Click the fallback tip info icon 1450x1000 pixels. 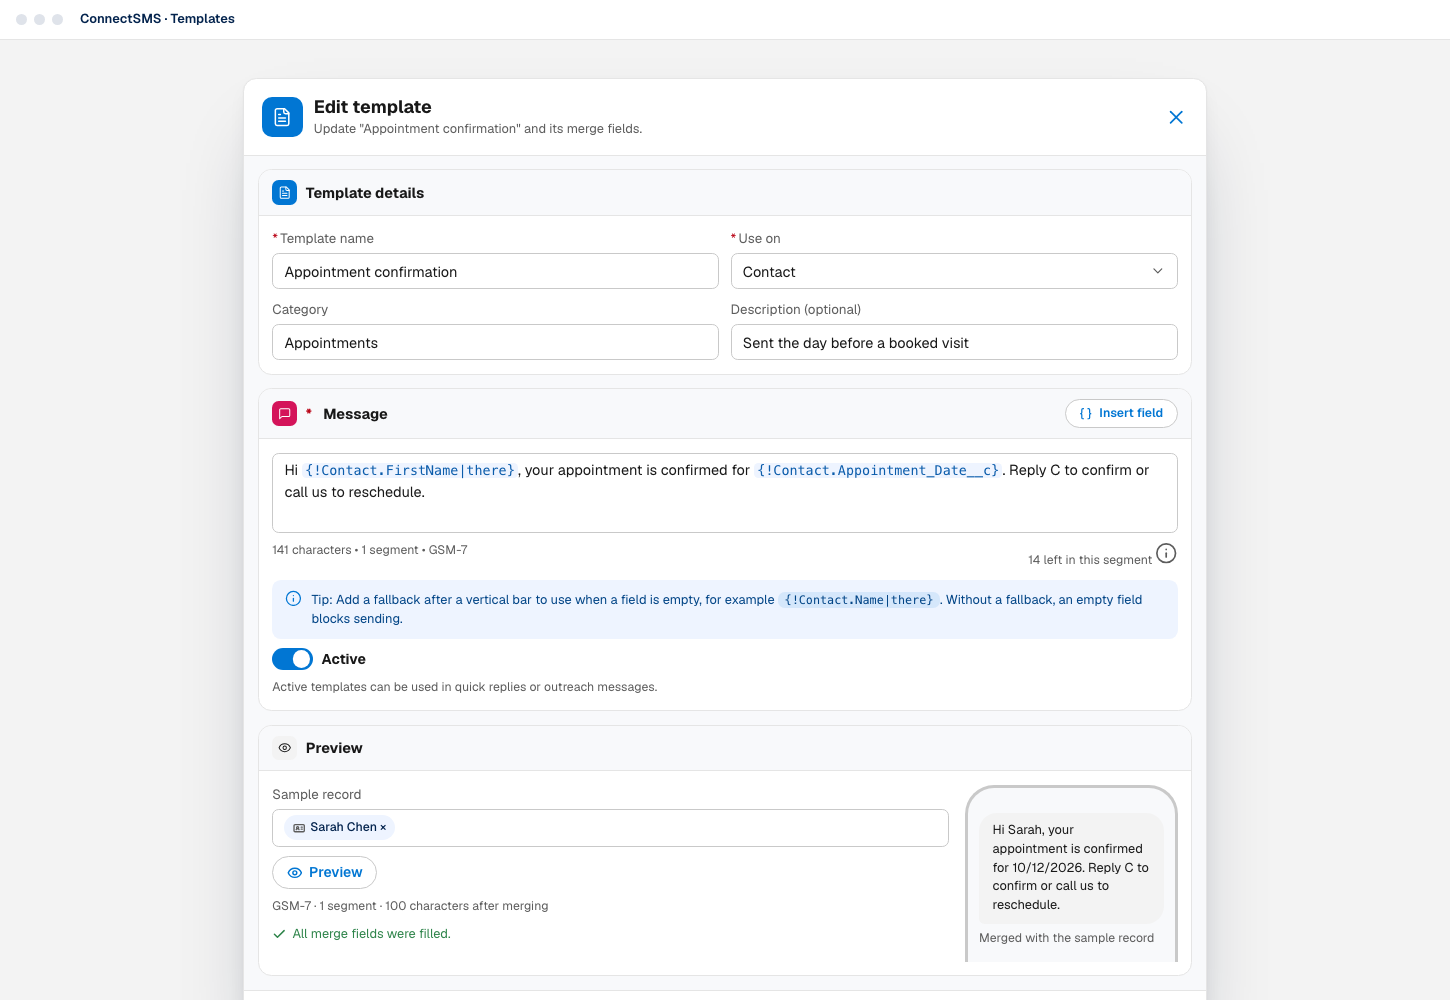click(x=294, y=599)
